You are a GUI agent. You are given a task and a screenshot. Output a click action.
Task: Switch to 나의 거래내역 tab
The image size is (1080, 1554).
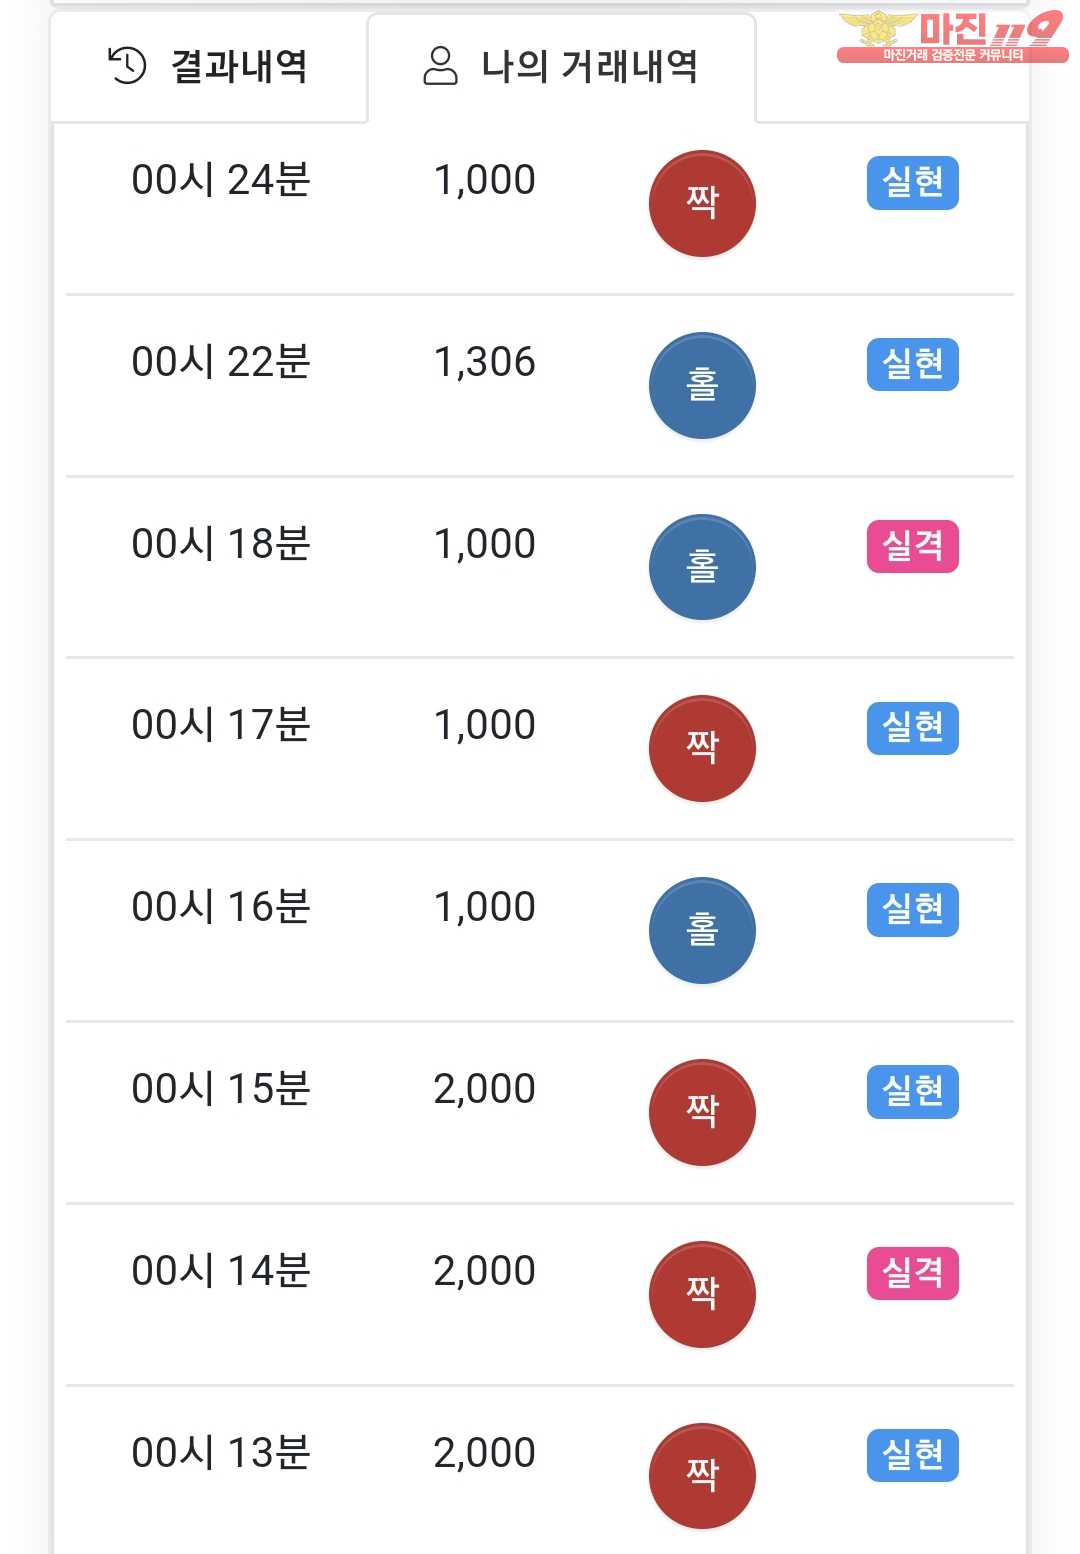click(561, 67)
